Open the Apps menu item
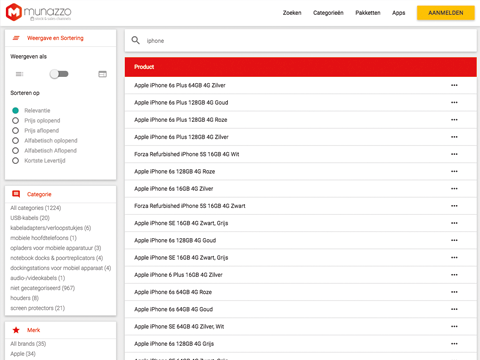 click(x=398, y=13)
